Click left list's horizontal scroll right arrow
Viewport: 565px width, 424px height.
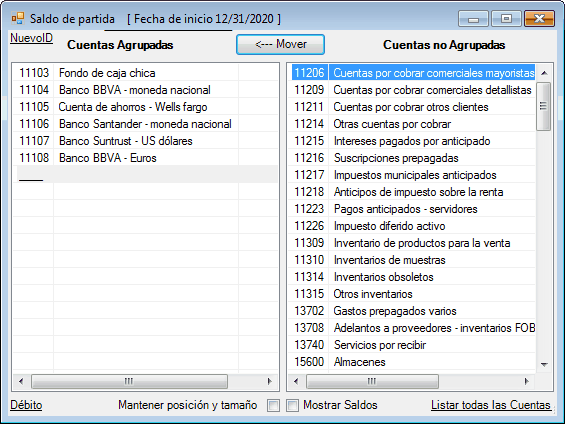pos(270,381)
